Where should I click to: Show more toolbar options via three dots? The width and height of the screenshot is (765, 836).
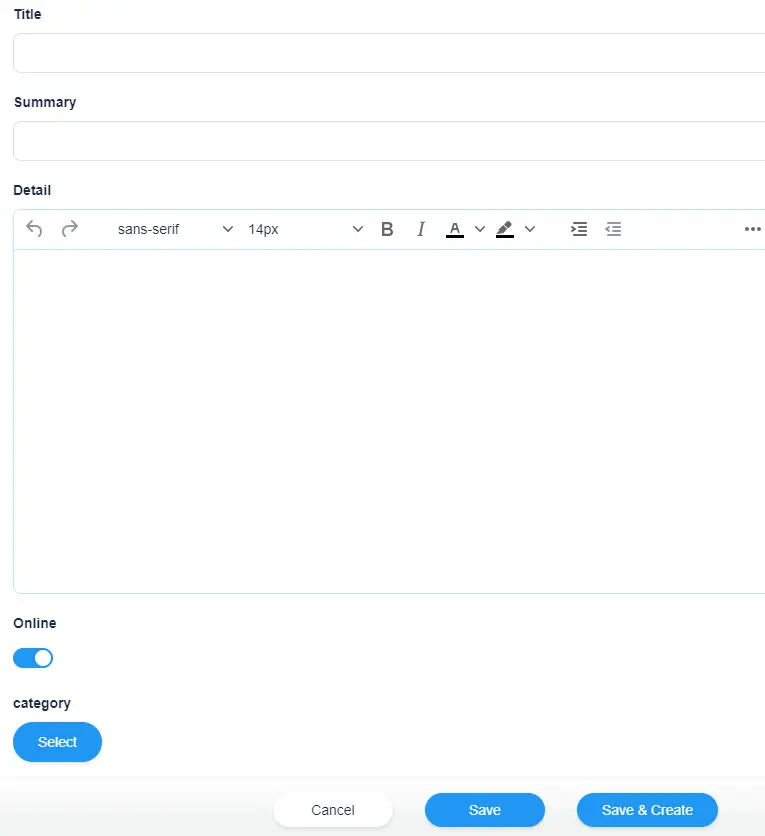click(x=753, y=229)
